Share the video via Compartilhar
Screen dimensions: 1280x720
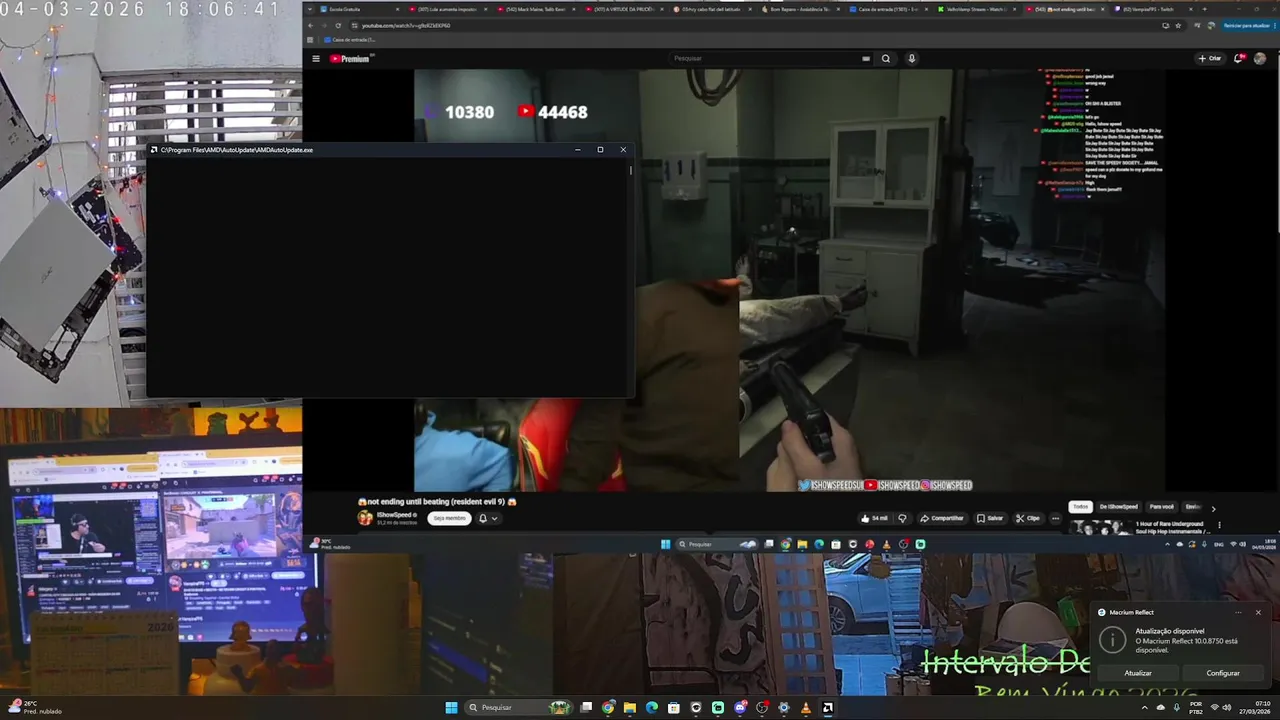pos(942,518)
